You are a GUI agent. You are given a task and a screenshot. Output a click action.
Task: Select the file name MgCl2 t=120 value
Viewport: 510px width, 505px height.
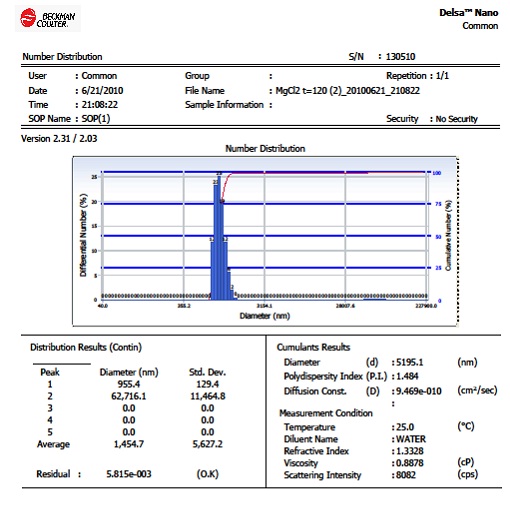pos(348,91)
